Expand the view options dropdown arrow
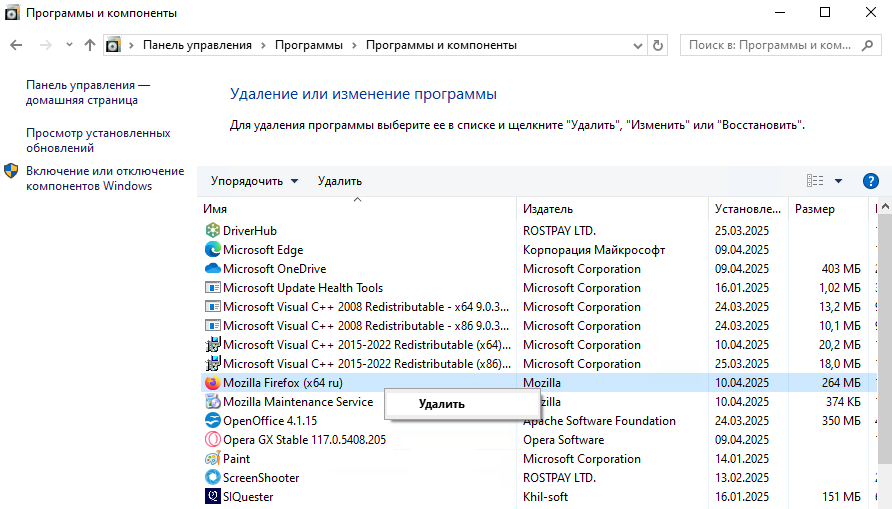Image resolution: width=892 pixels, height=509 pixels. point(838,181)
